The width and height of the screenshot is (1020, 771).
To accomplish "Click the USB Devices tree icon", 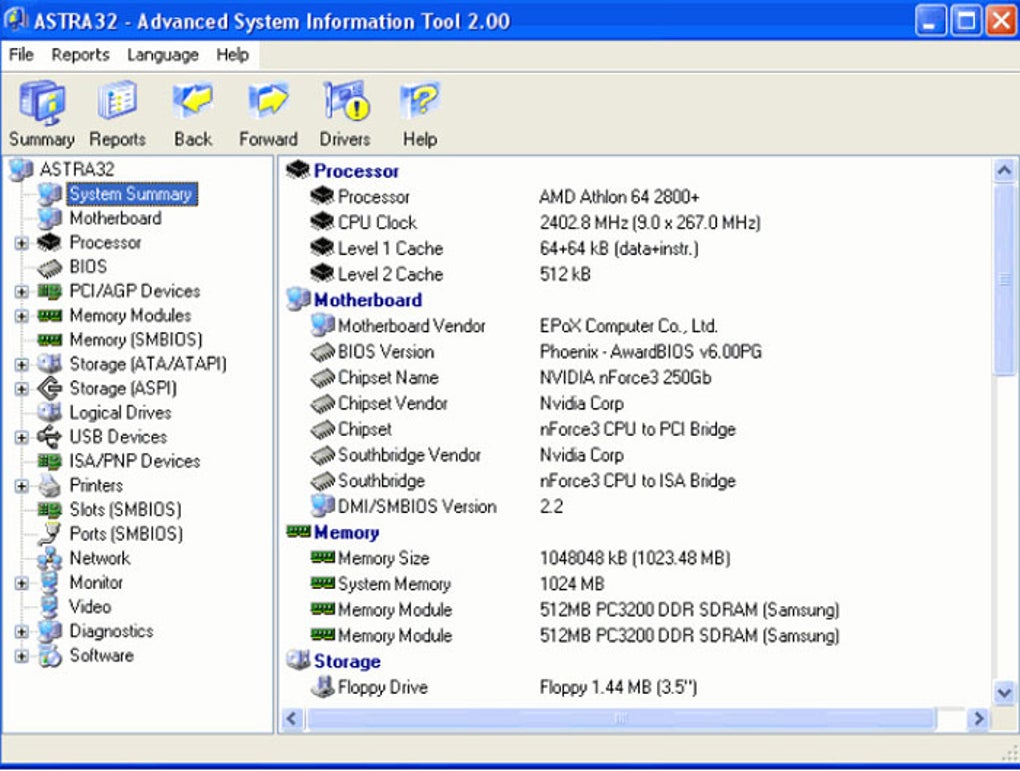I will coord(49,437).
